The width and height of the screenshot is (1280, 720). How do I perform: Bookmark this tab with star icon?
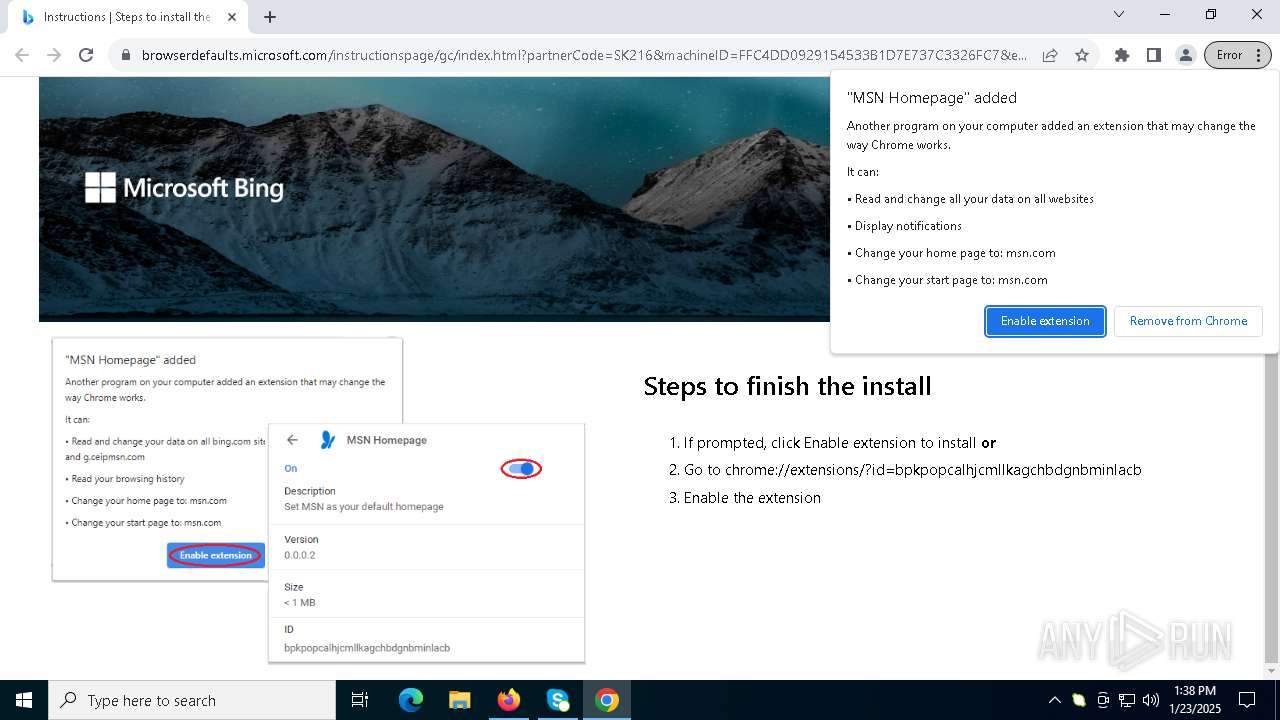pos(1082,55)
